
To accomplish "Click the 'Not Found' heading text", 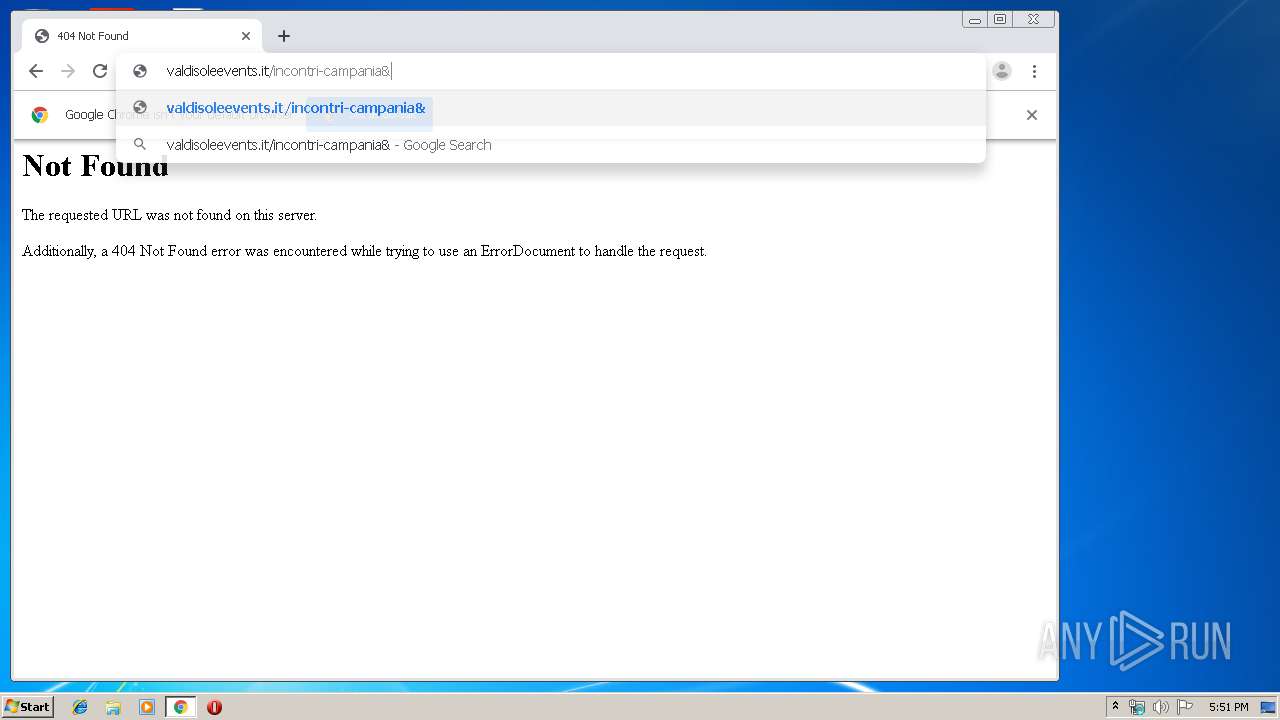I will pyautogui.click(x=95, y=165).
